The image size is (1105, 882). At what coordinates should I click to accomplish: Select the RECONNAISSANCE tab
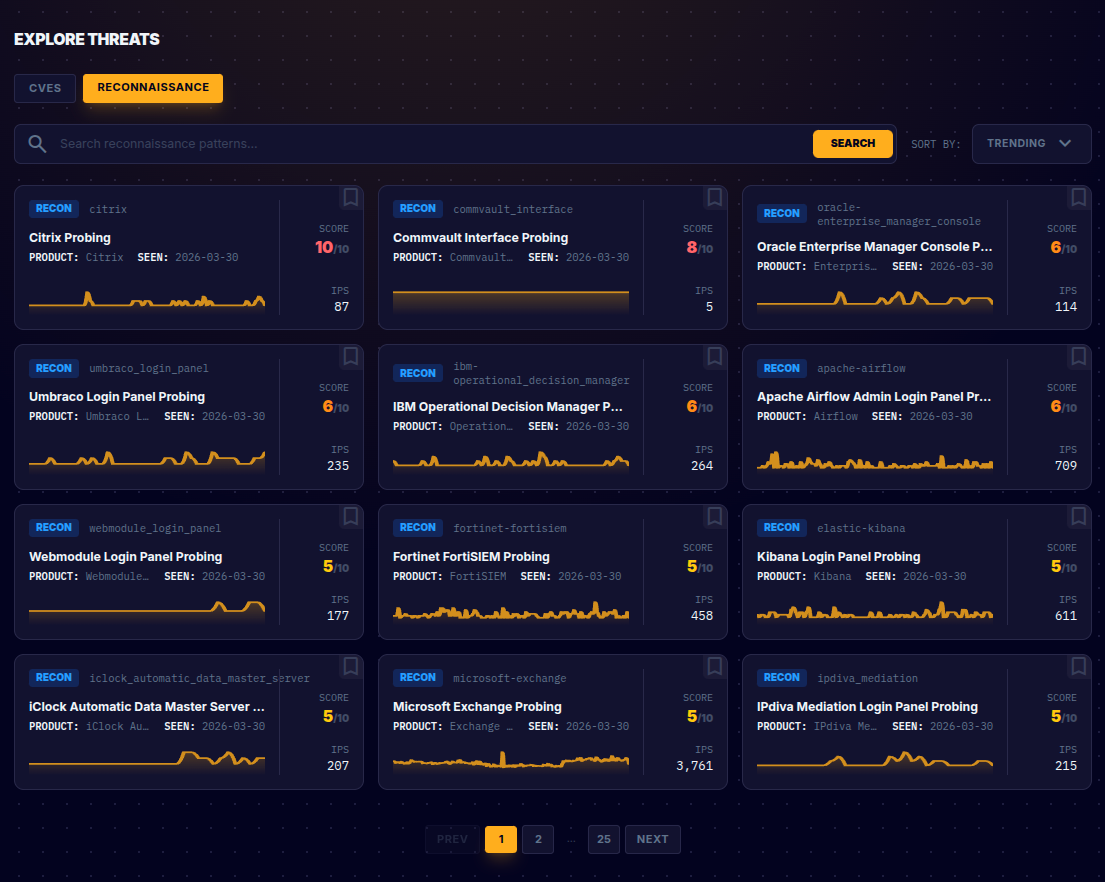point(152,88)
